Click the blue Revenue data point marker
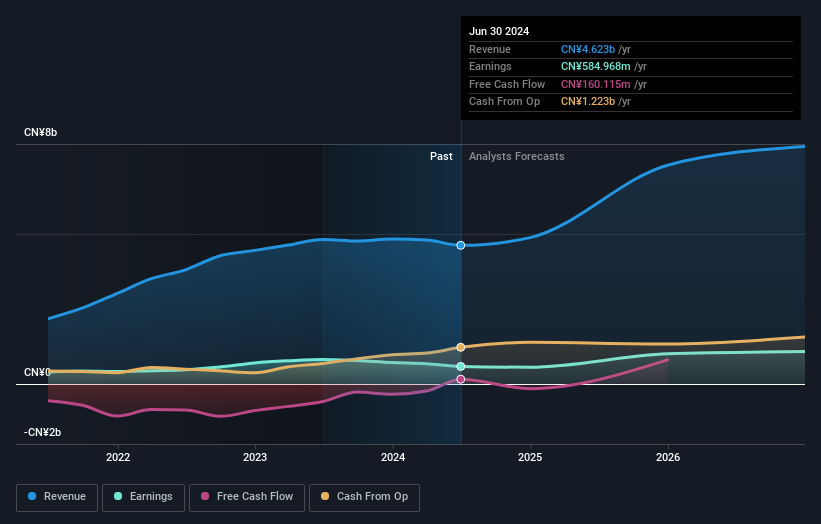Screen dimensions: 821x524 (461, 246)
